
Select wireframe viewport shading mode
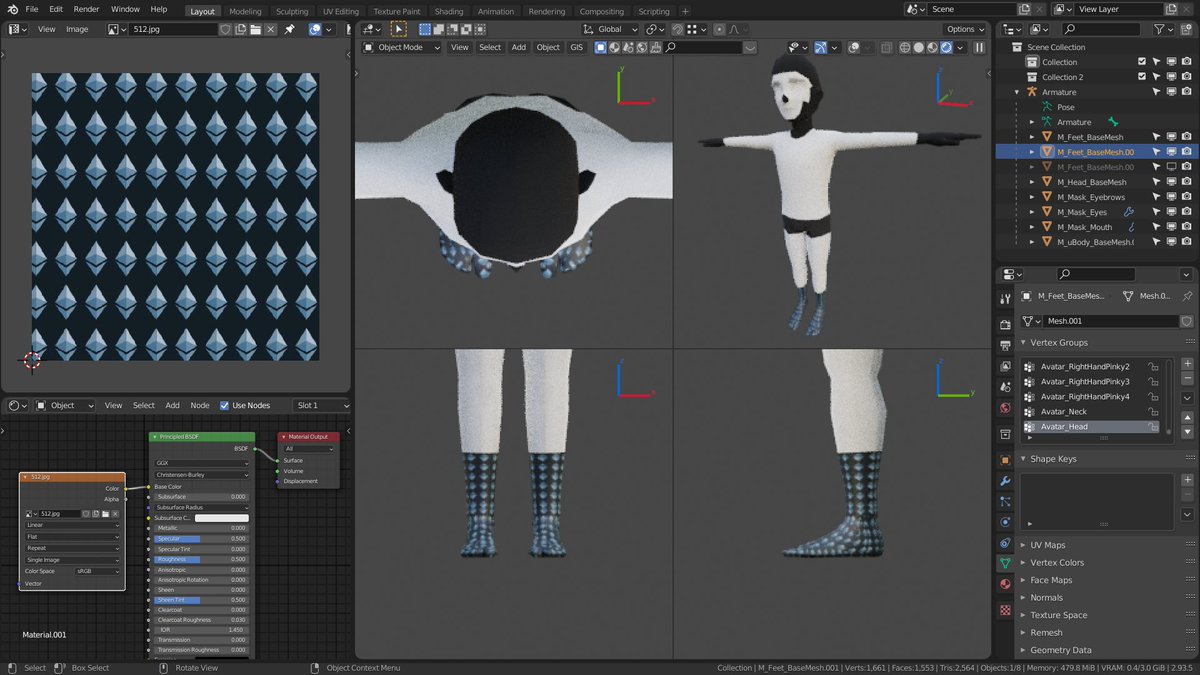[x=905, y=47]
